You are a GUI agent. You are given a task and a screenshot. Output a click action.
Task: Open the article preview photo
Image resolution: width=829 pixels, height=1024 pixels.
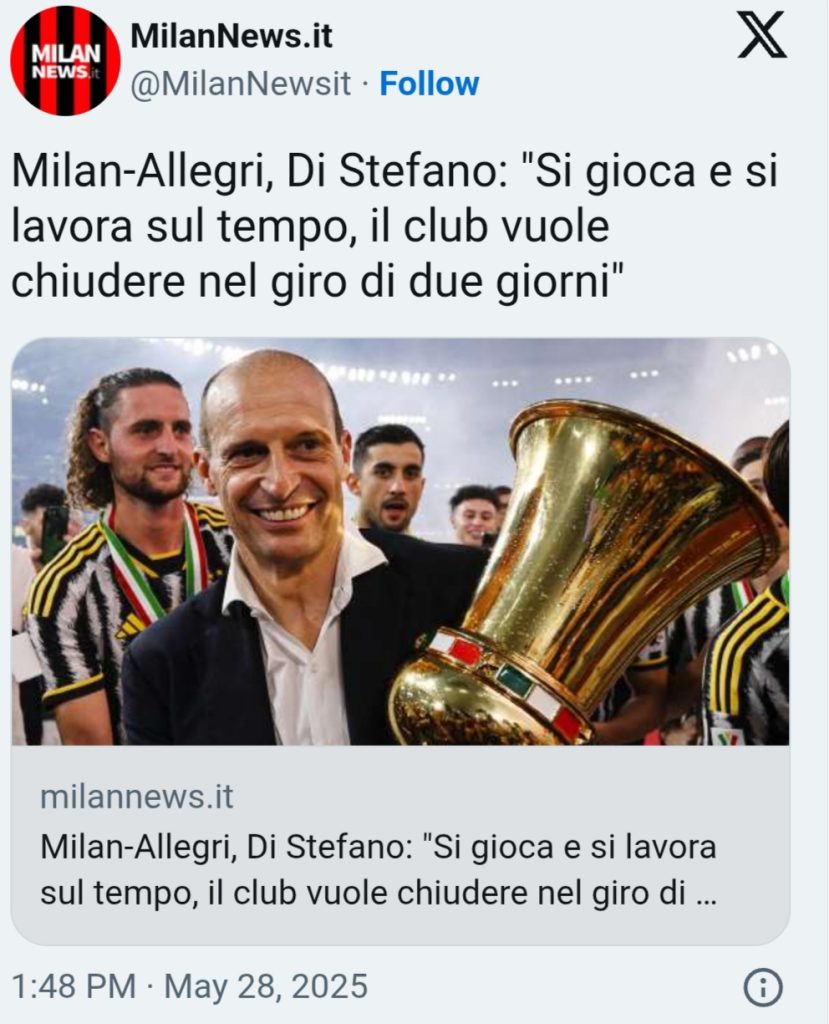[400, 541]
